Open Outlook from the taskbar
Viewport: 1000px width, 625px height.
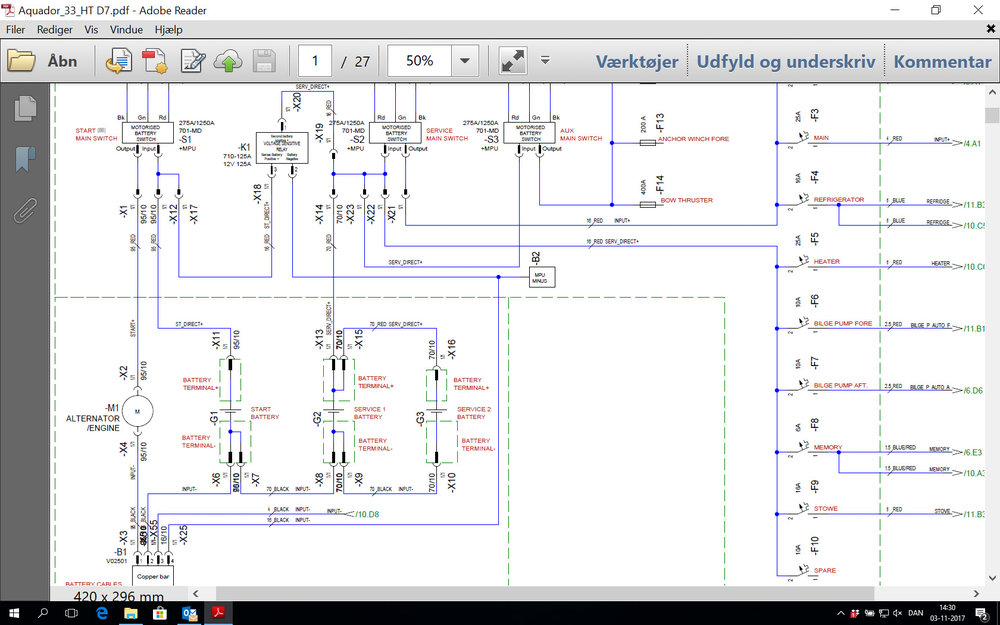(189, 614)
